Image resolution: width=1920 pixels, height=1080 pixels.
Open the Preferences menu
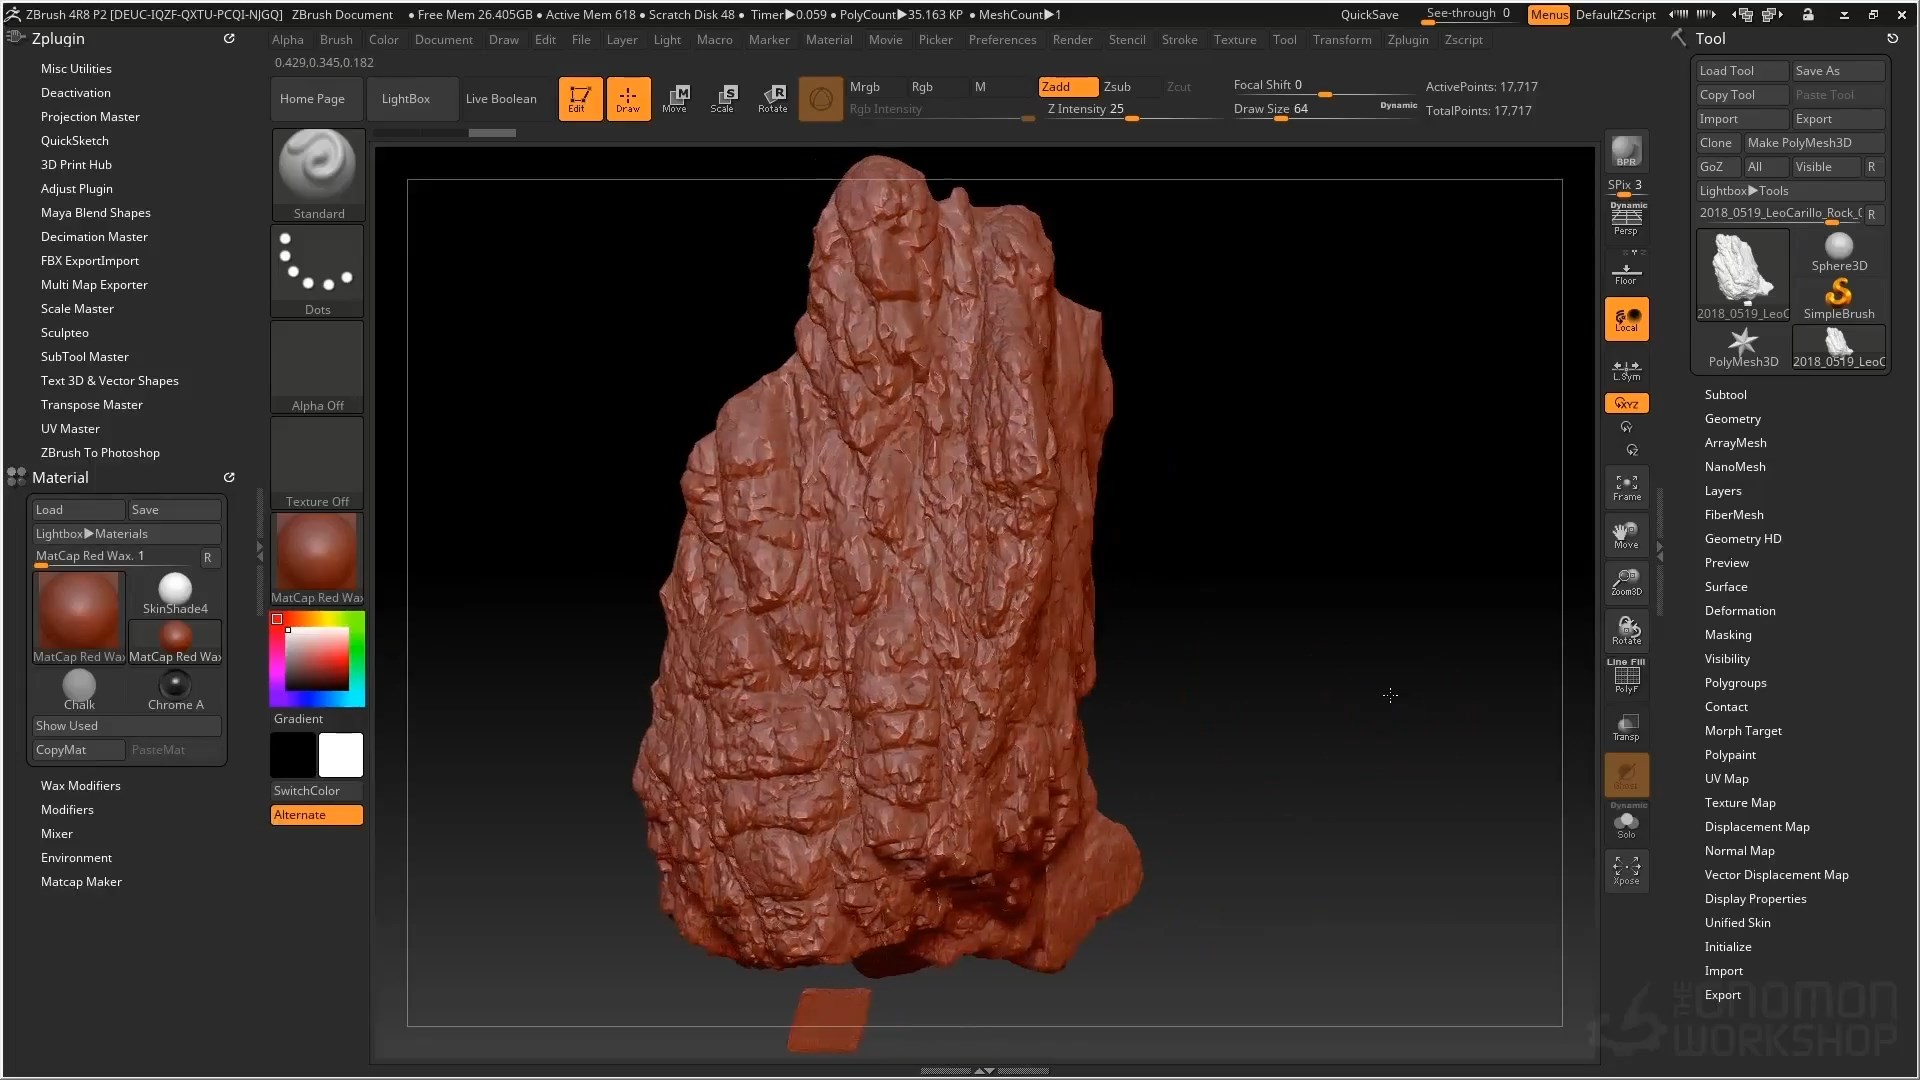pyautogui.click(x=1002, y=40)
